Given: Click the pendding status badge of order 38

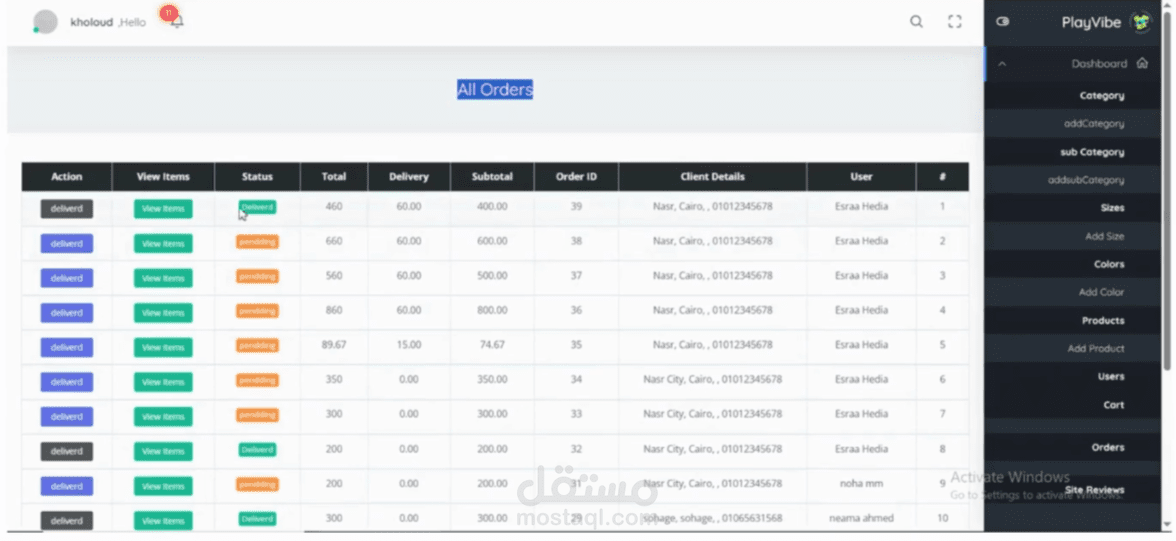Looking at the screenshot, I should click(257, 242).
